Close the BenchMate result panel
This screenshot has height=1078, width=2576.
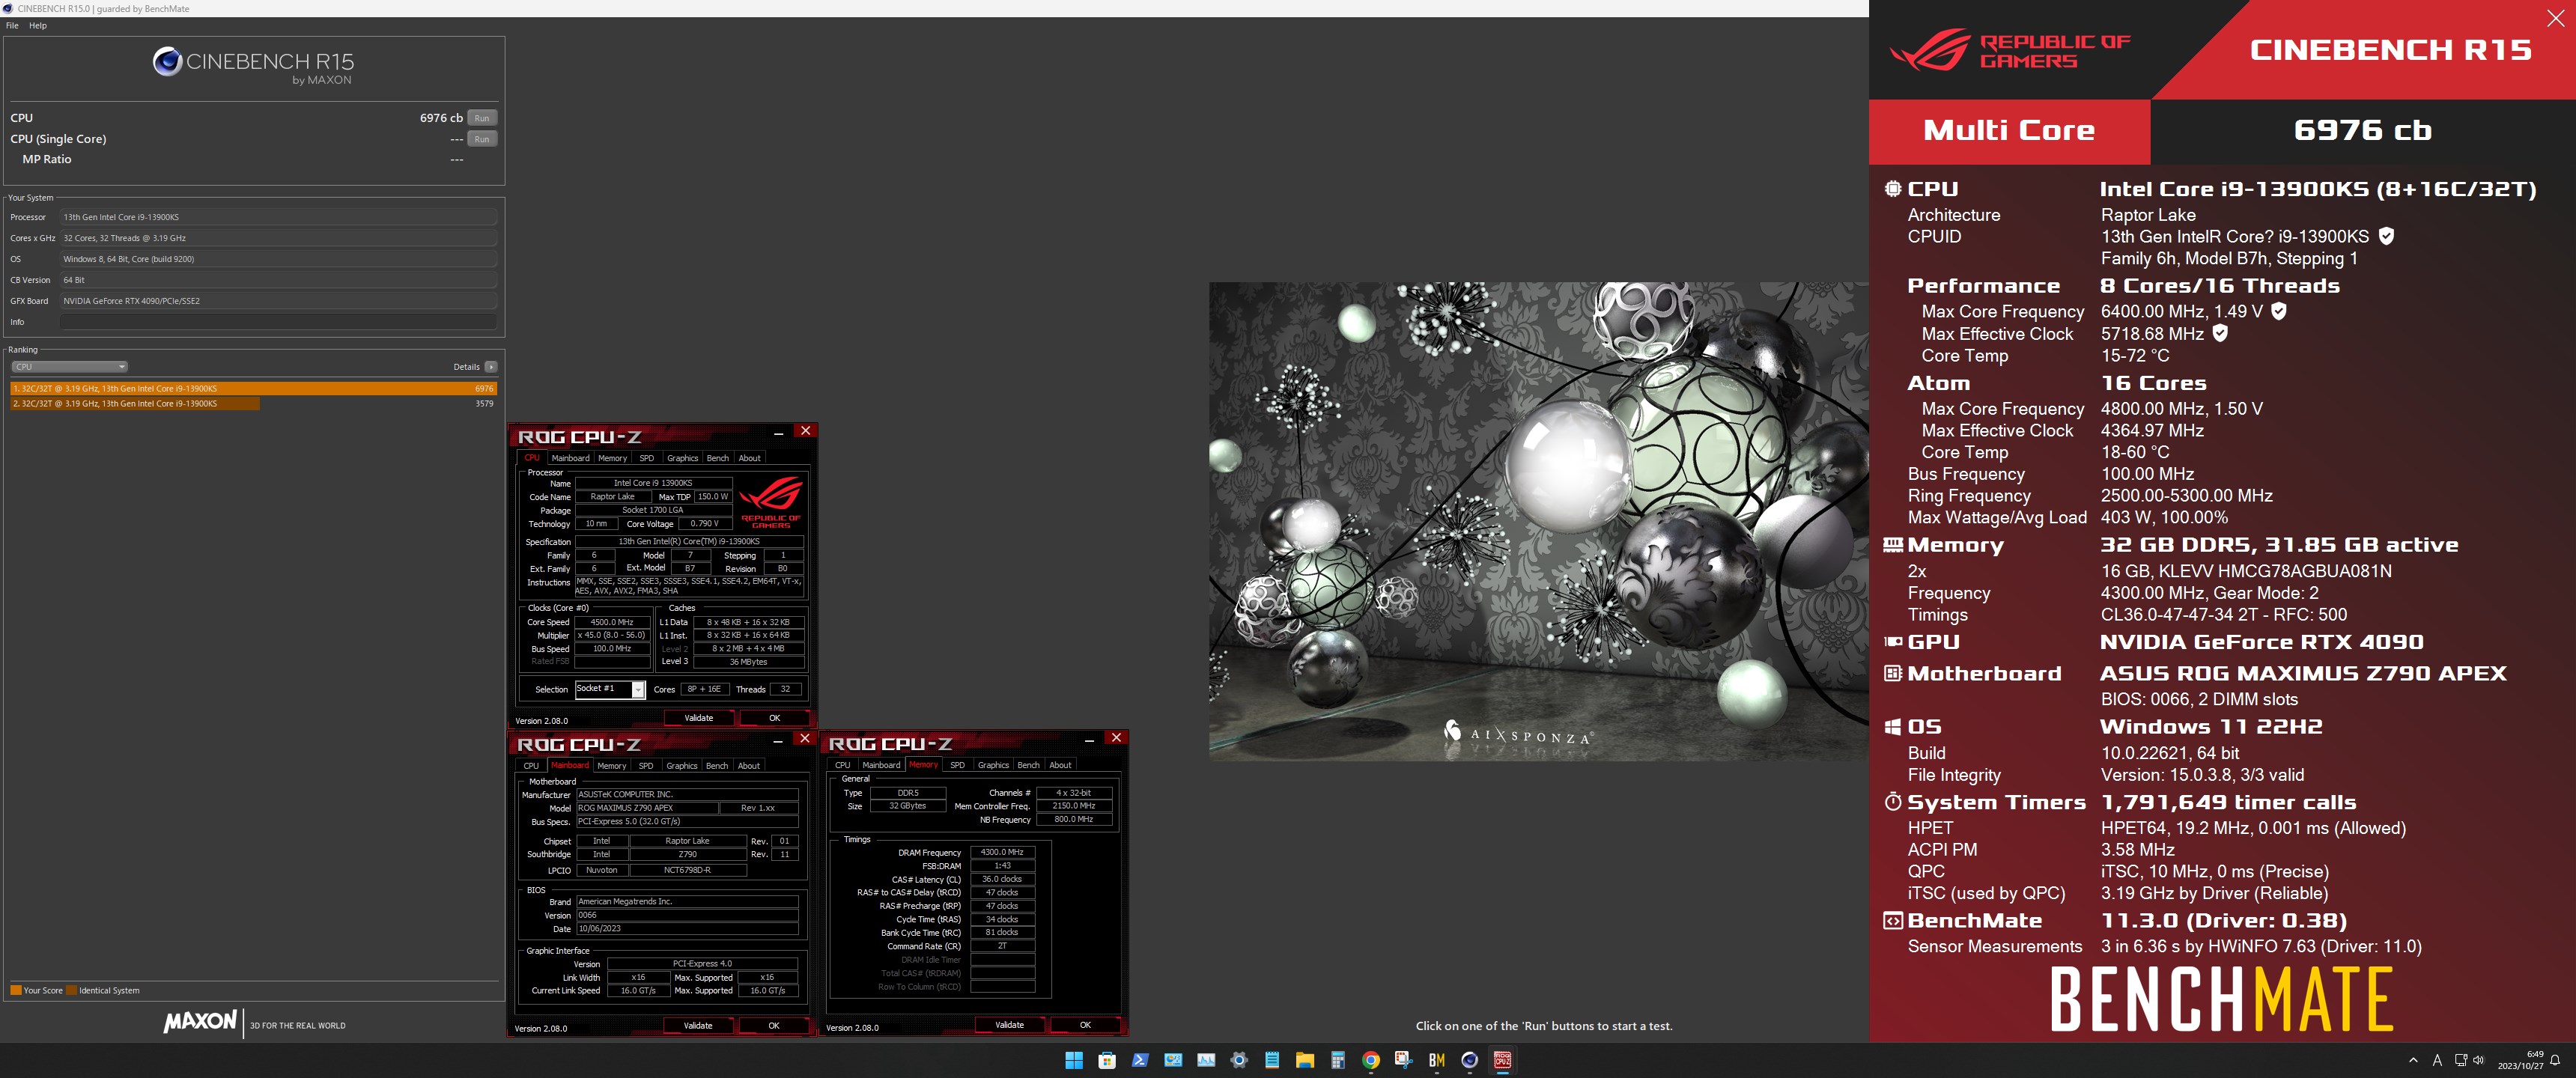pos(2555,19)
